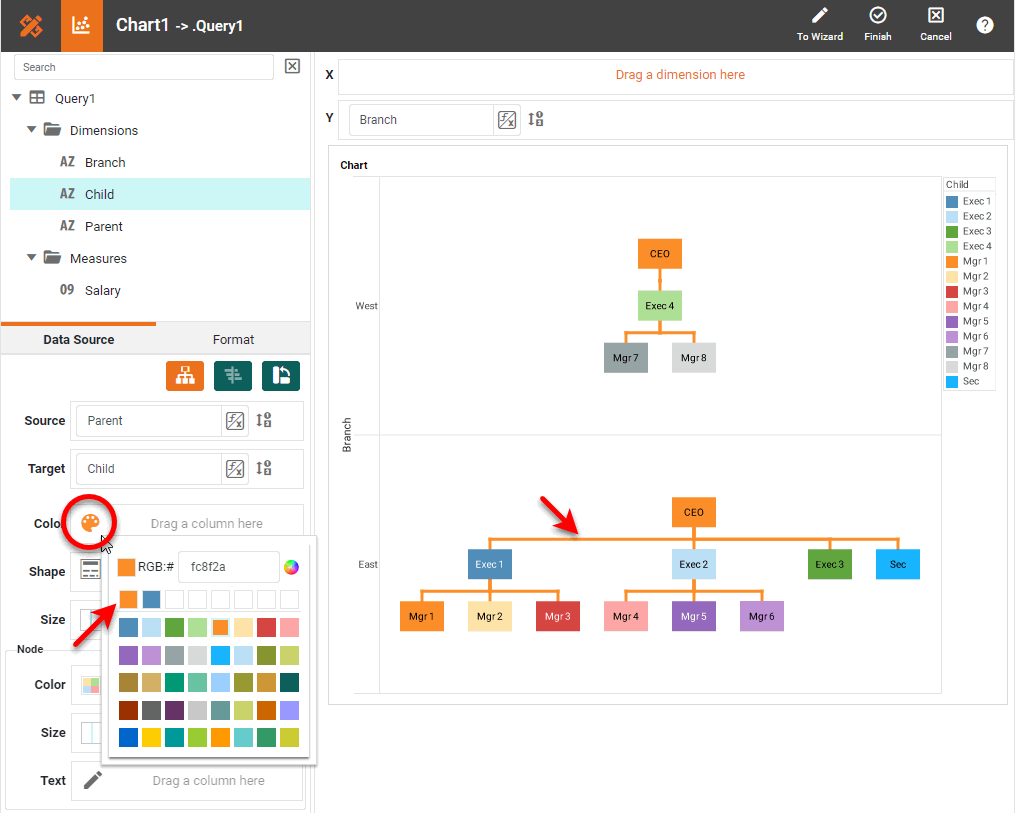Image resolution: width=1015 pixels, height=813 pixels.
Task: Click the RGB hex value input field
Action: click(x=228, y=568)
